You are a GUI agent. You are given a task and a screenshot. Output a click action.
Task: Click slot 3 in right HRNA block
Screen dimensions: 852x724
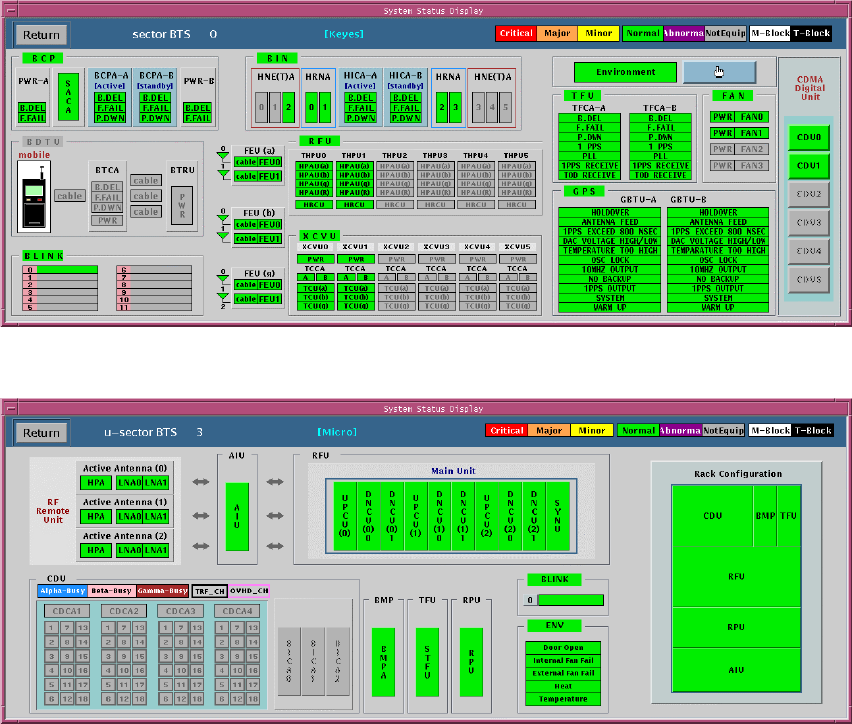point(455,107)
